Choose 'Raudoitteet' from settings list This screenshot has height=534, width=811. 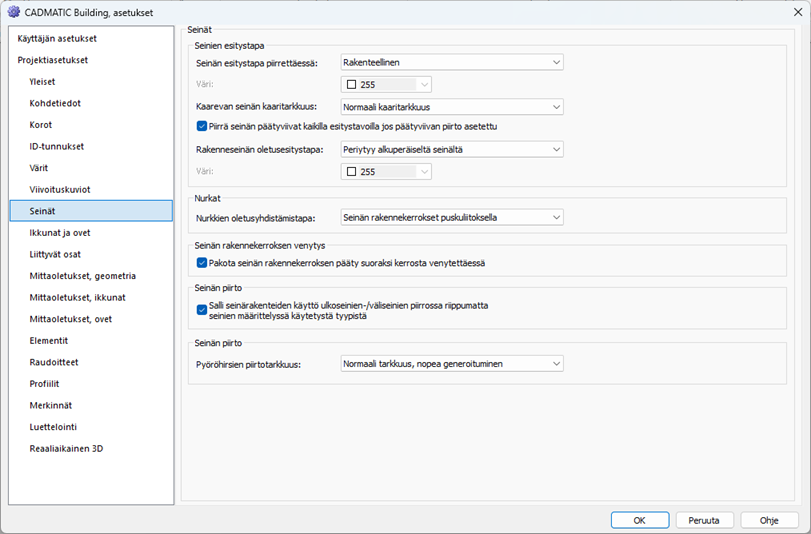pyautogui.click(x=54, y=362)
